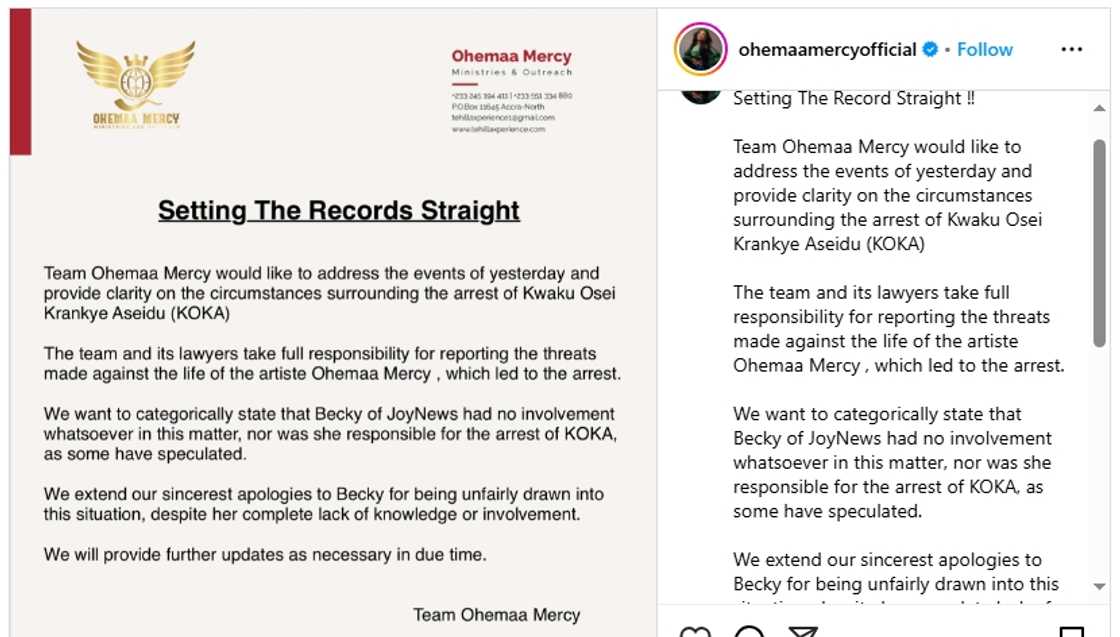Follow ohemaamercyofficial
Screen dimensions: 1120x637
click(x=984, y=48)
